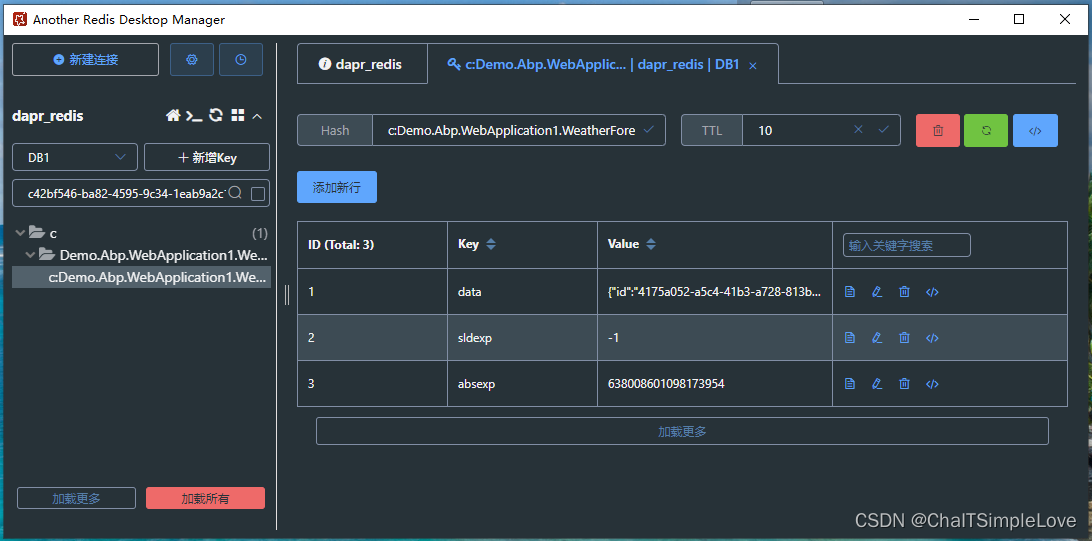Edit the absexp row
1092x541 pixels.
(877, 384)
